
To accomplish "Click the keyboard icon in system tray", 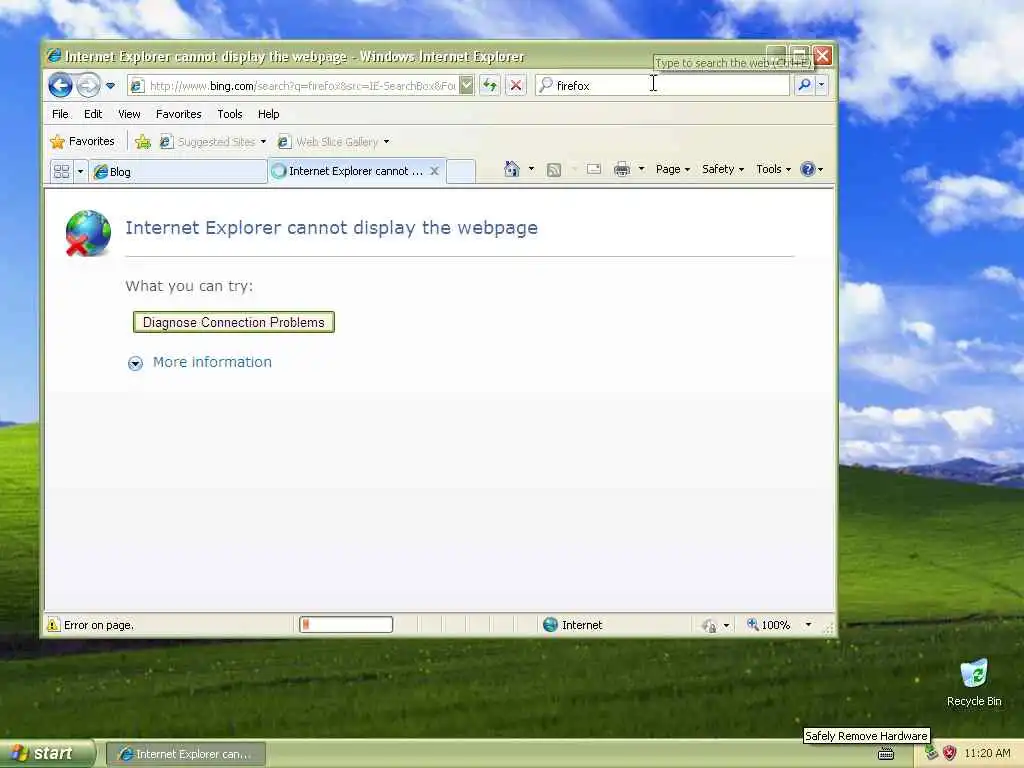I will (x=886, y=754).
